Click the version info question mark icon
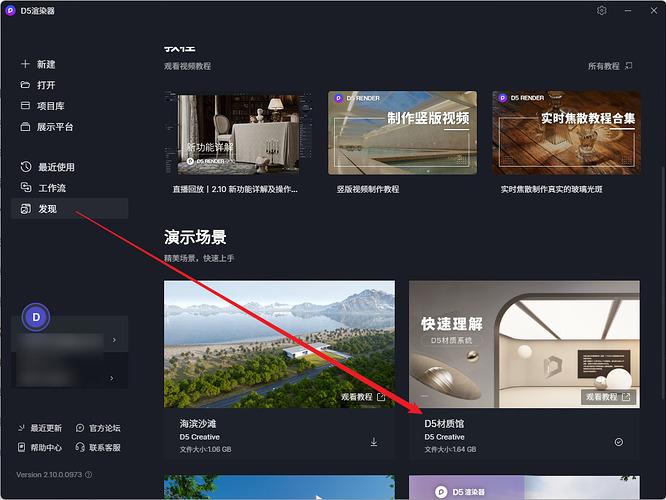The width and height of the screenshot is (666, 500). 88,475
